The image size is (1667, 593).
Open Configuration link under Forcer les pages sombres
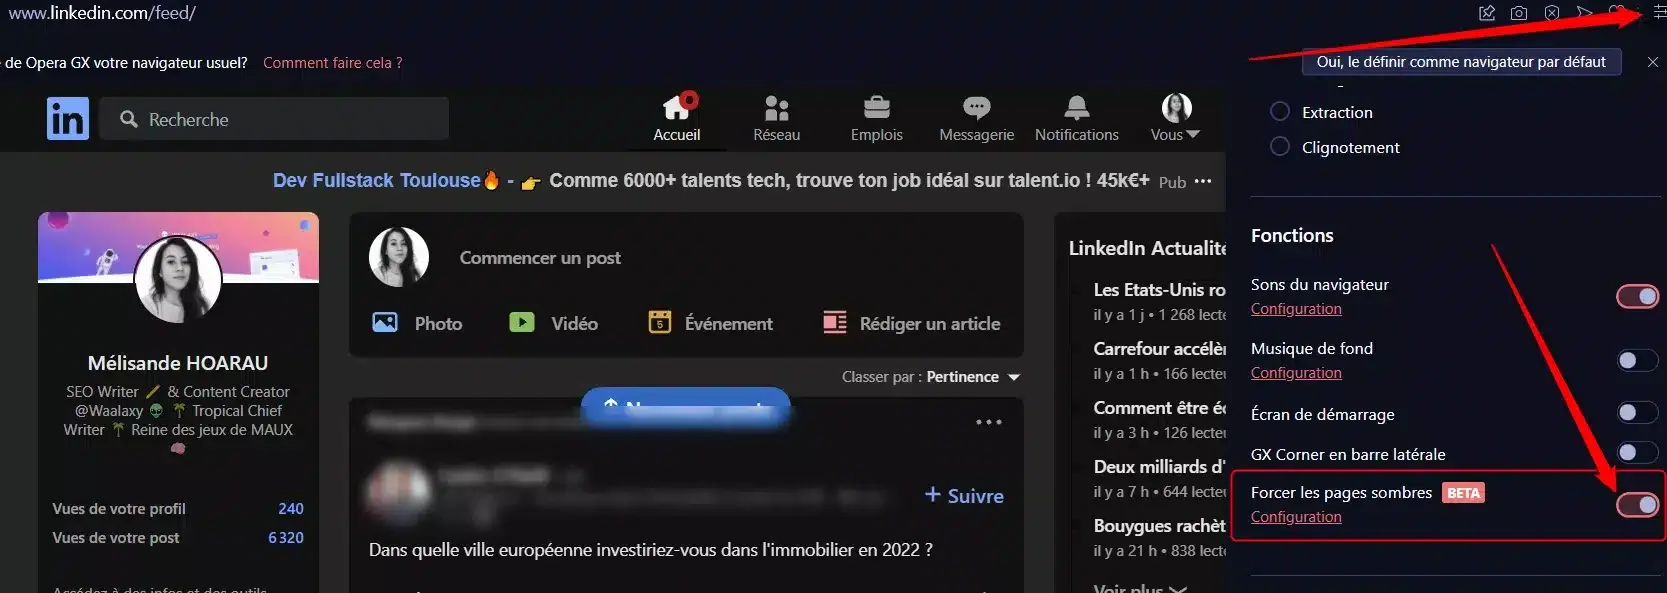1296,517
